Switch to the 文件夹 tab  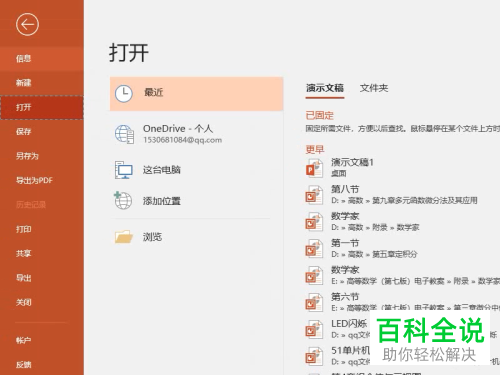pyautogui.click(x=374, y=88)
